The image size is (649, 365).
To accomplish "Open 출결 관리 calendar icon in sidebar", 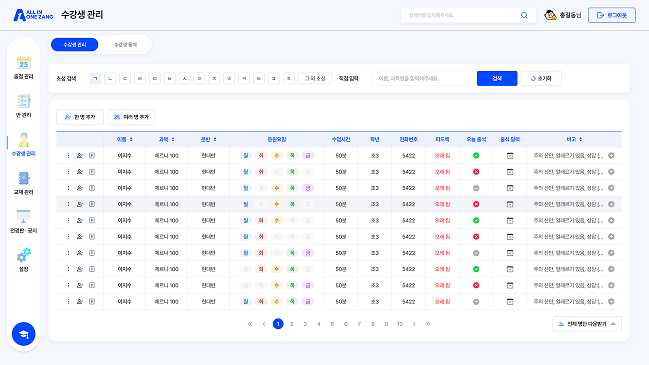I will (24, 63).
